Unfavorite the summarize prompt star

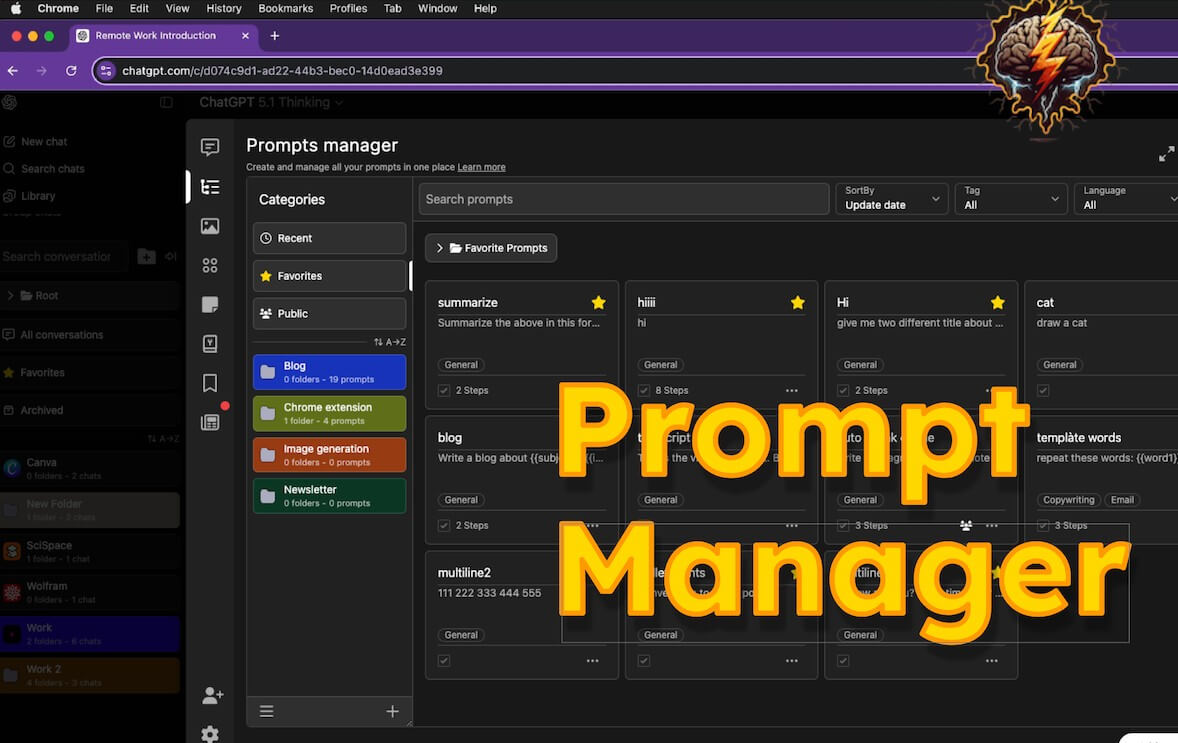pyautogui.click(x=598, y=302)
